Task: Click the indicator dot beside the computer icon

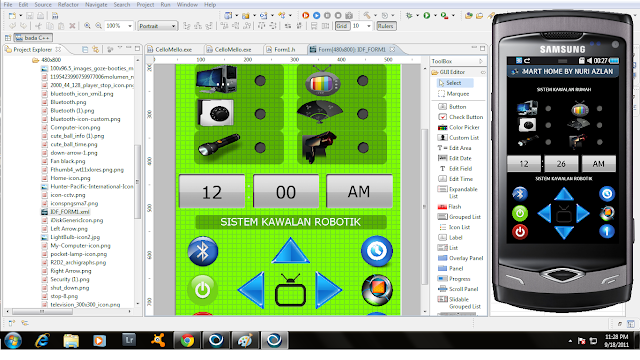Action: tap(260, 80)
